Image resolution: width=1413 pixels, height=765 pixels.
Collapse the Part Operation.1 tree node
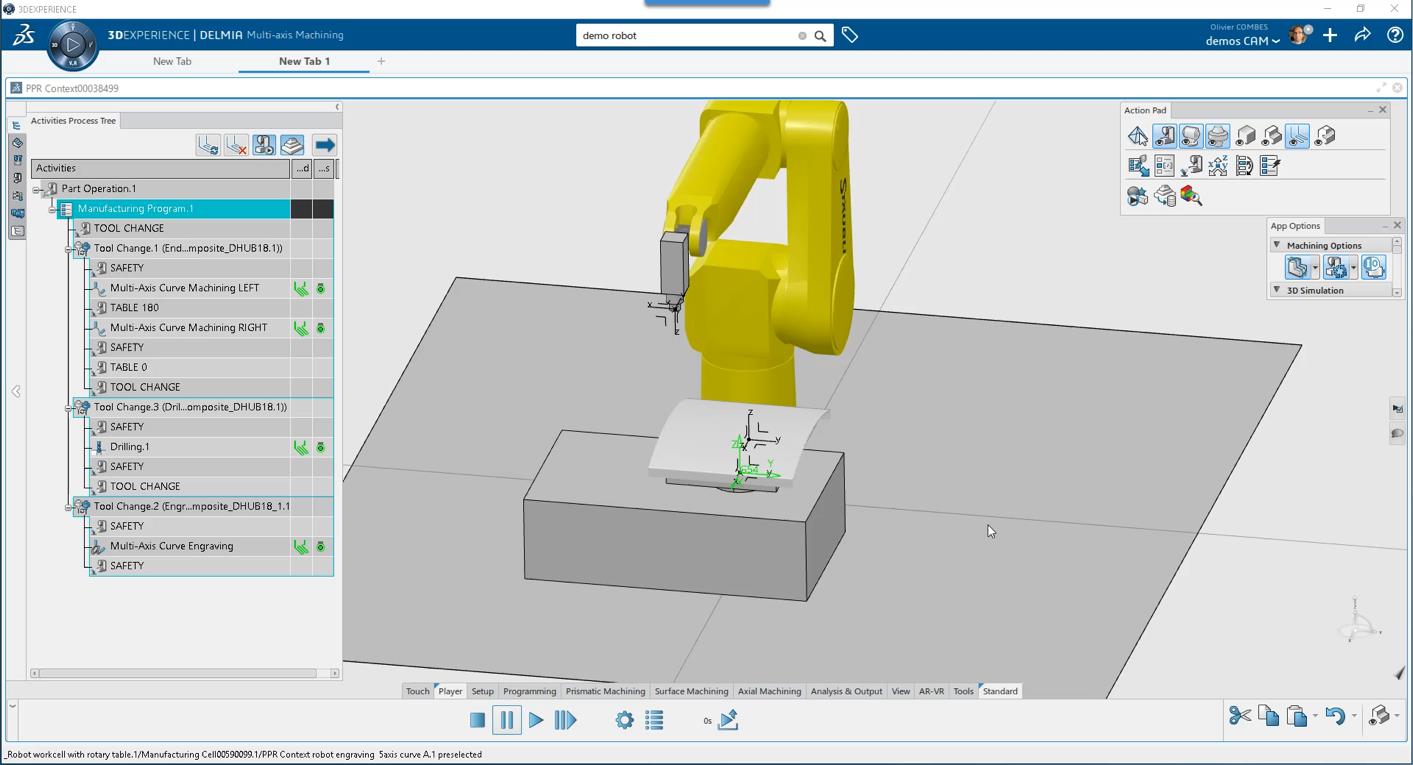37,189
